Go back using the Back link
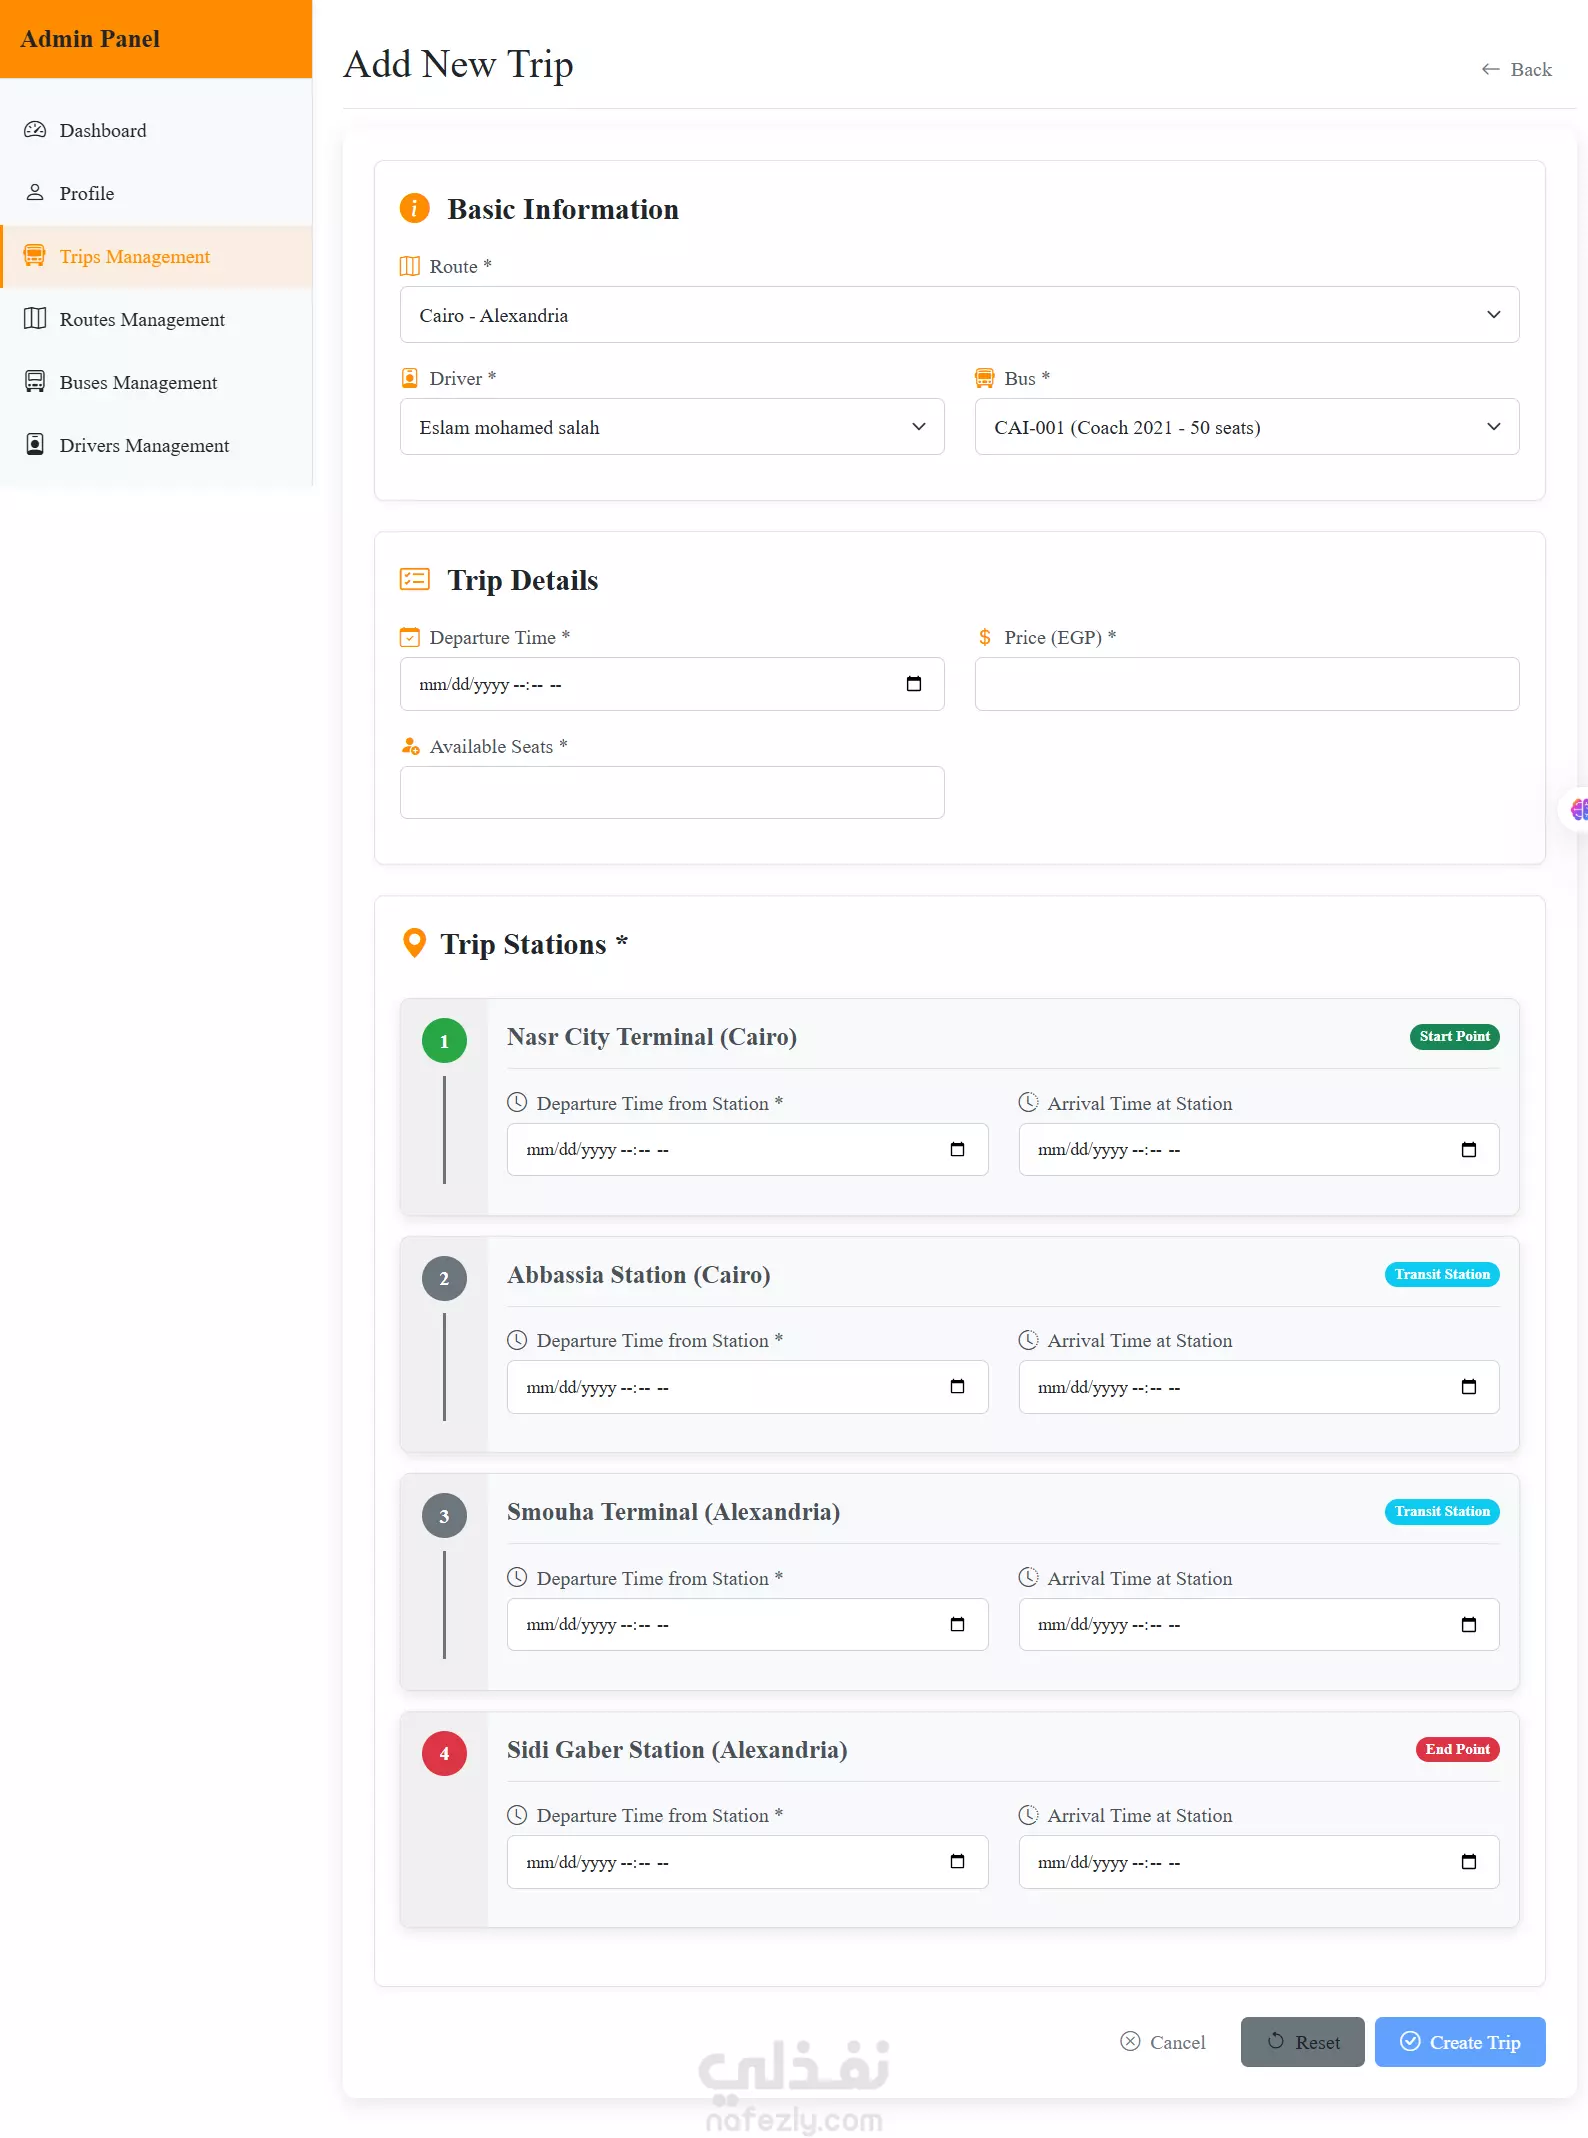The width and height of the screenshot is (1588, 2138). click(x=1516, y=70)
